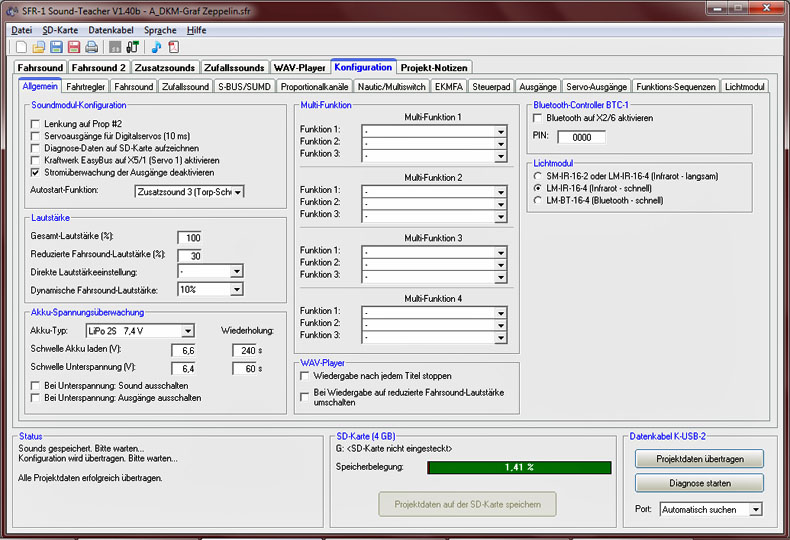Click the red floppy disk save-as icon

[73, 47]
